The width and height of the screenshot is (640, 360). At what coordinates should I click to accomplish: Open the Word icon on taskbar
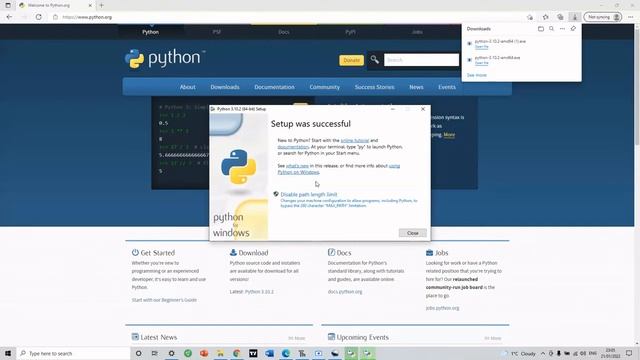coord(269,353)
